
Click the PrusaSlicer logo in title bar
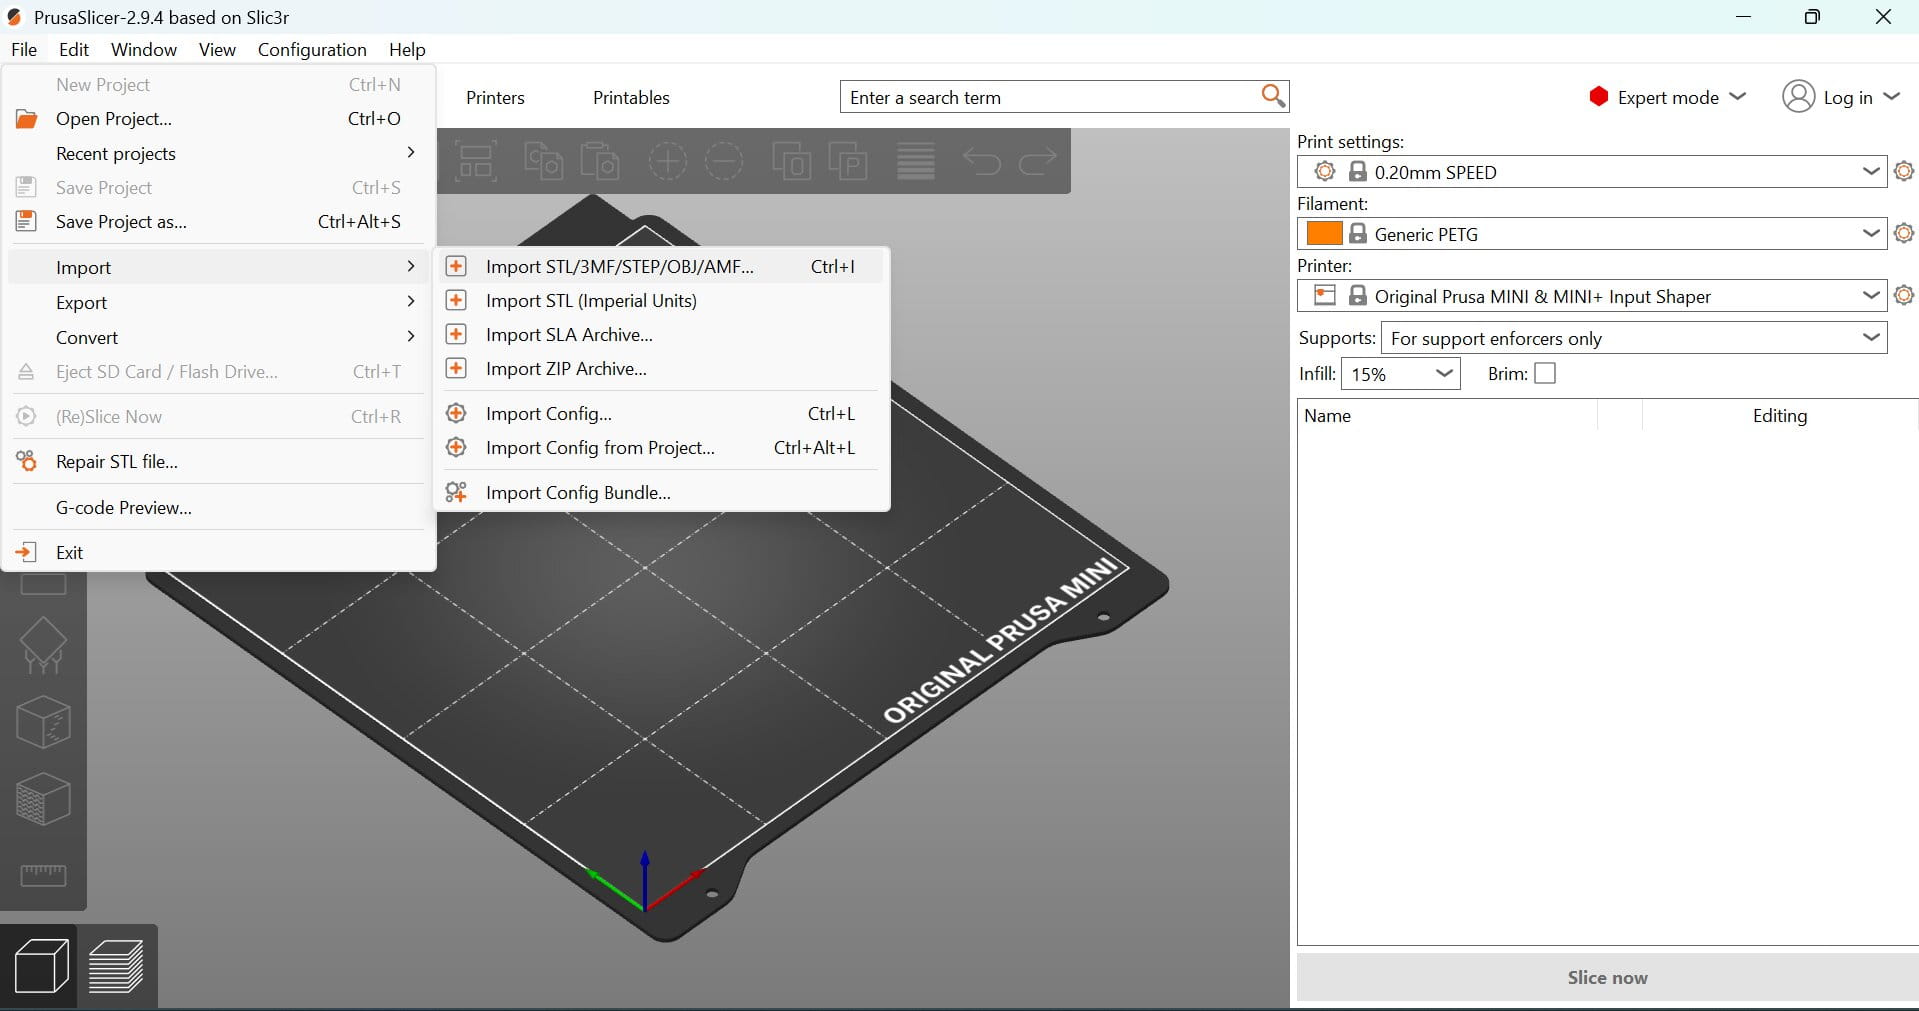click(x=14, y=17)
